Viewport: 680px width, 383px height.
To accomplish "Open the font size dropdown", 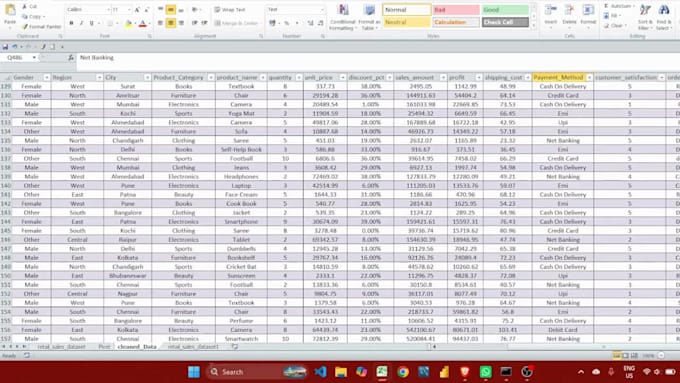I will pyautogui.click(x=129, y=10).
